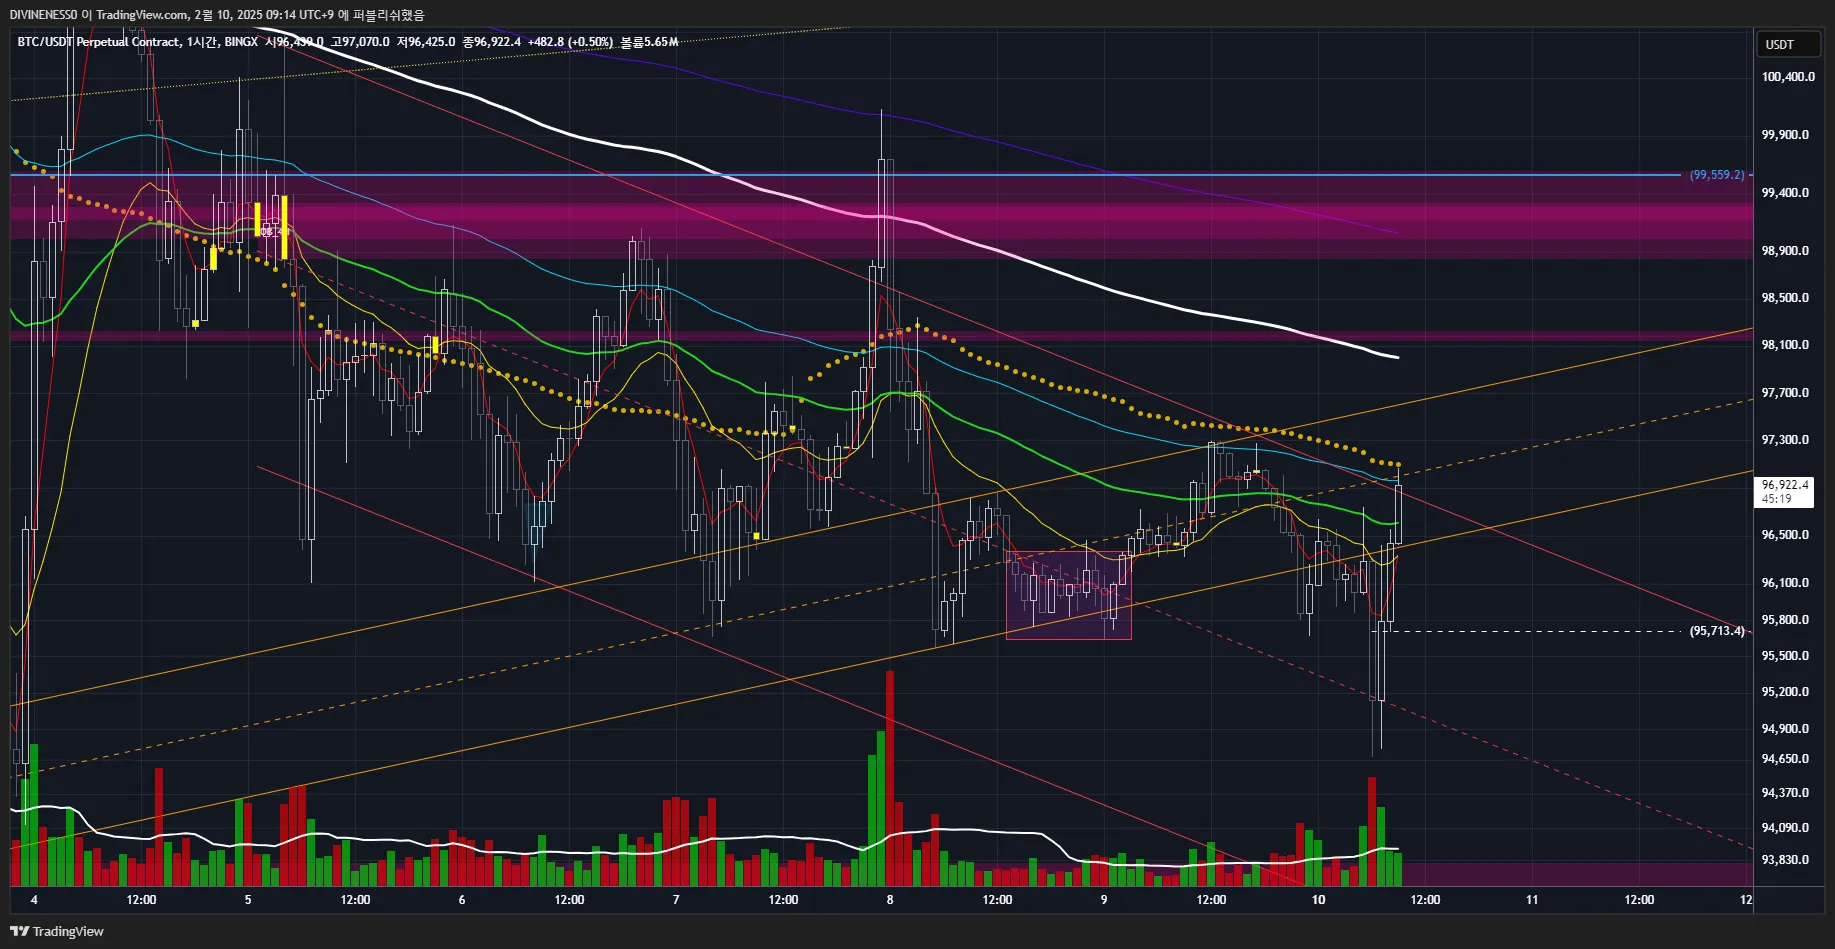
Task: Click date label 8 on the time axis
Action: coord(890,900)
